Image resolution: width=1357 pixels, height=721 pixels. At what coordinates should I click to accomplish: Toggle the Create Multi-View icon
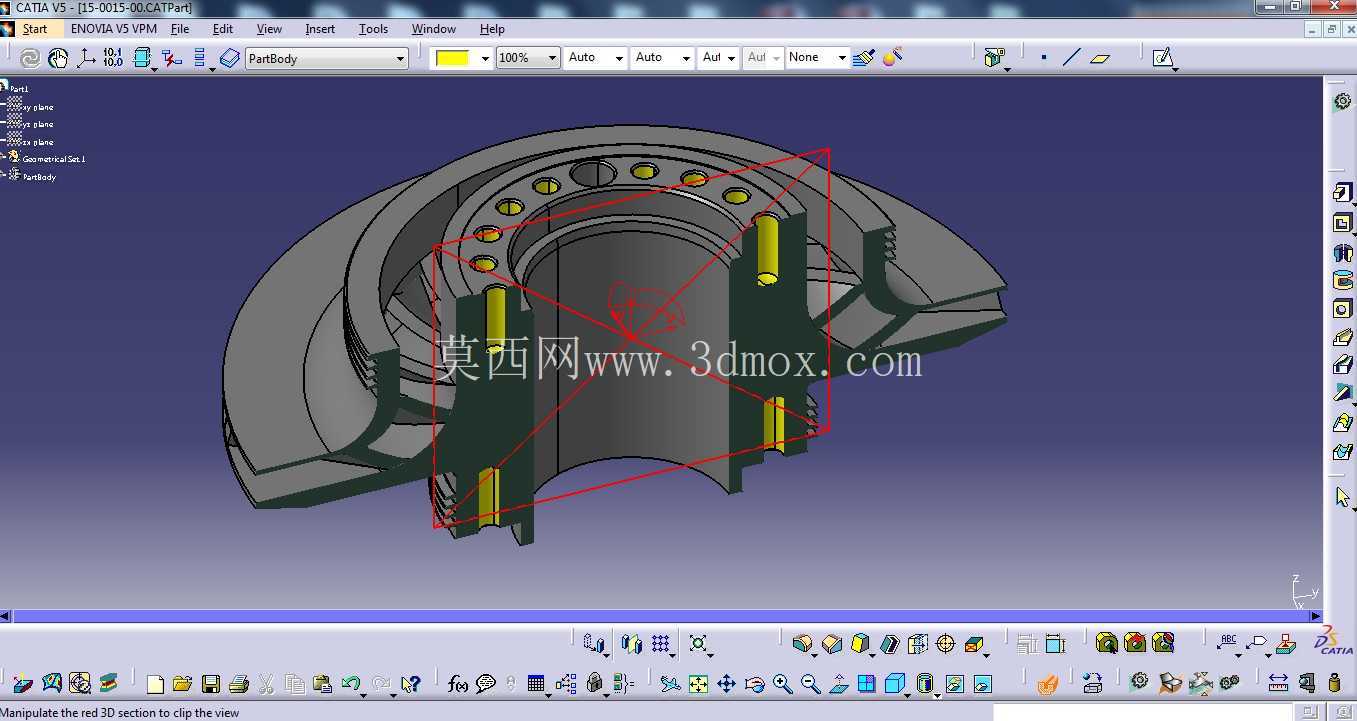(x=866, y=684)
